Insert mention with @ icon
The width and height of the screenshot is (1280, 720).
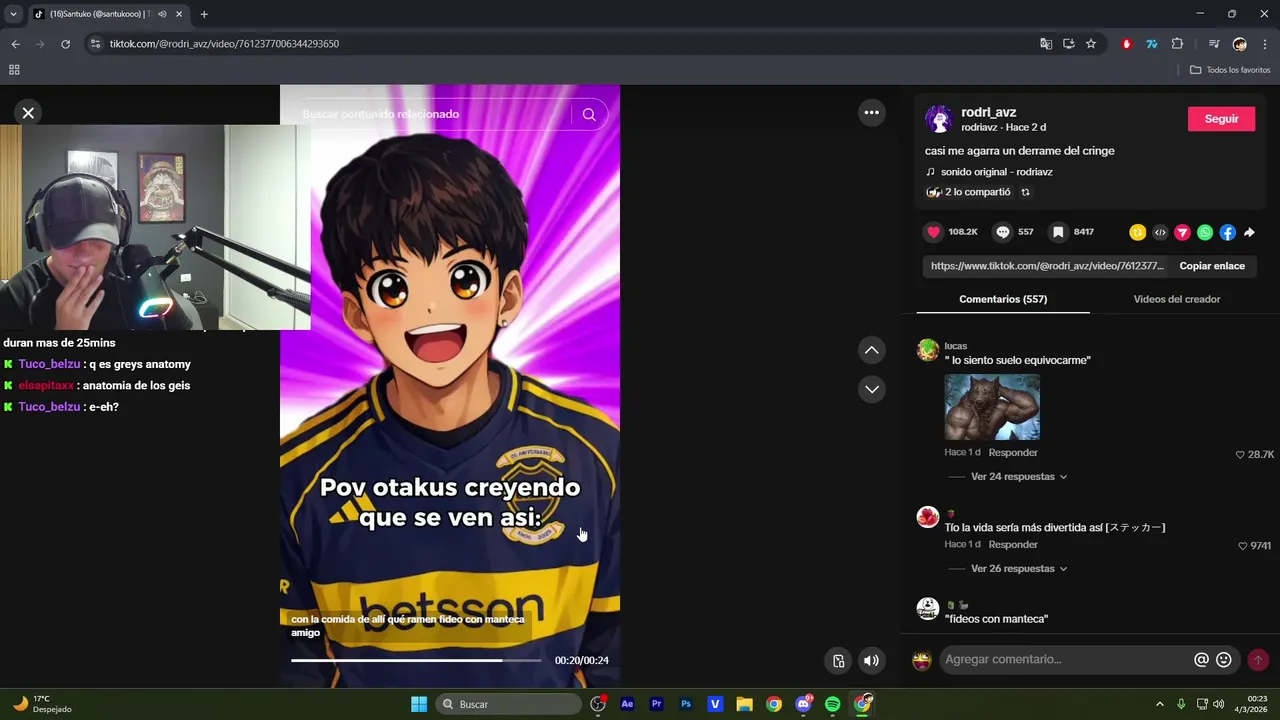point(1201,660)
